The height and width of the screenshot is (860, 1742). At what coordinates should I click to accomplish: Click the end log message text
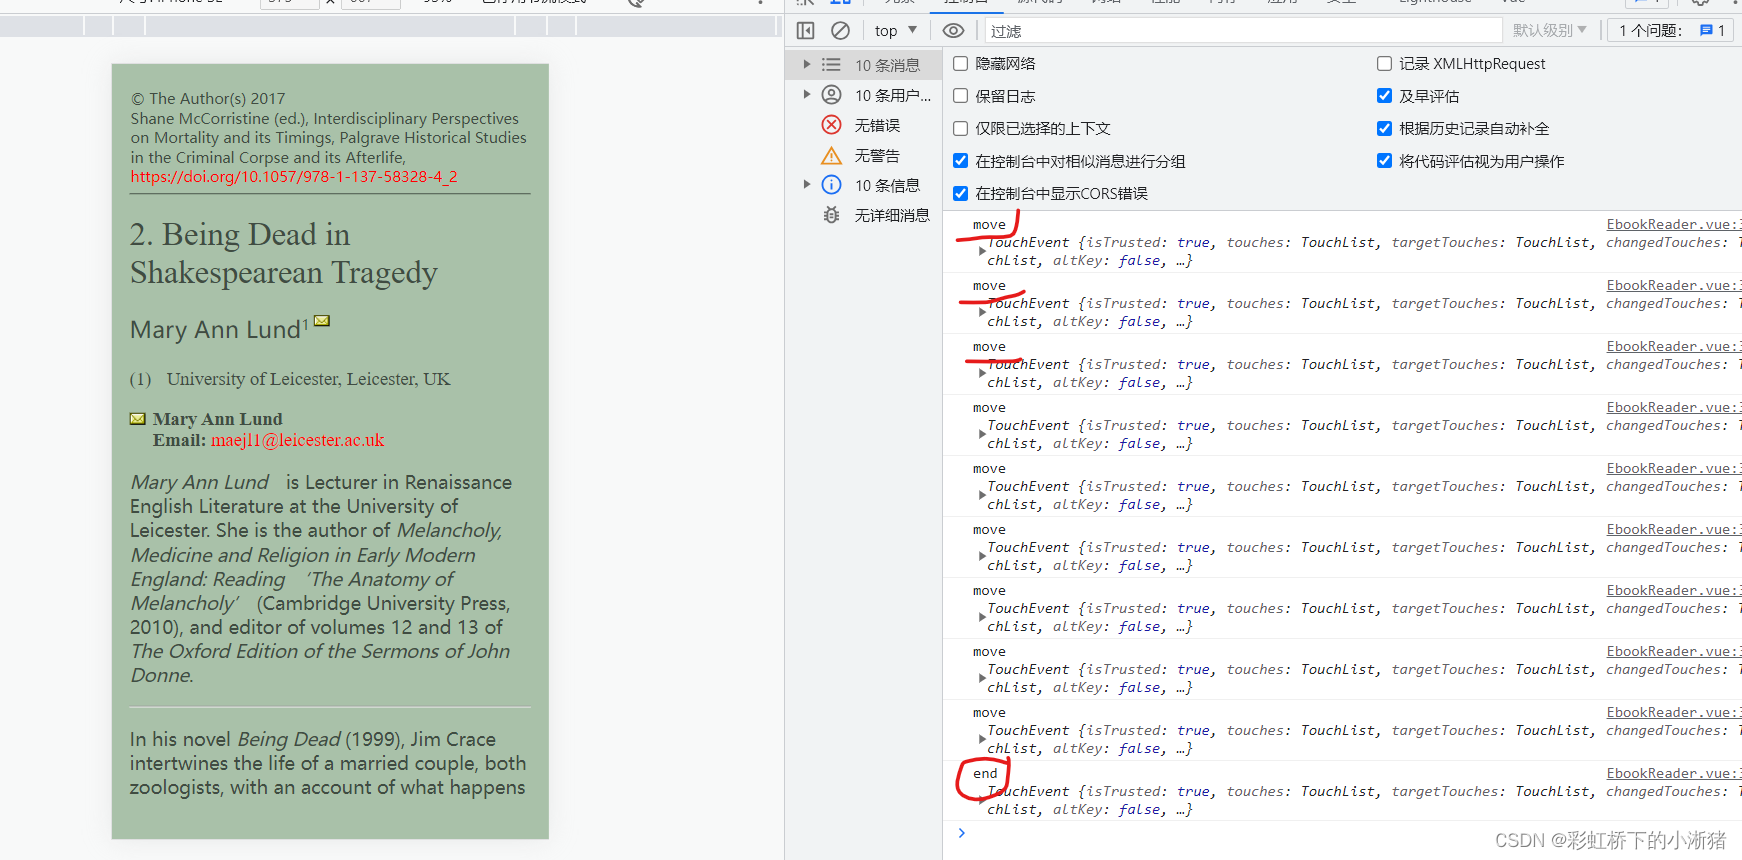[x=985, y=774]
